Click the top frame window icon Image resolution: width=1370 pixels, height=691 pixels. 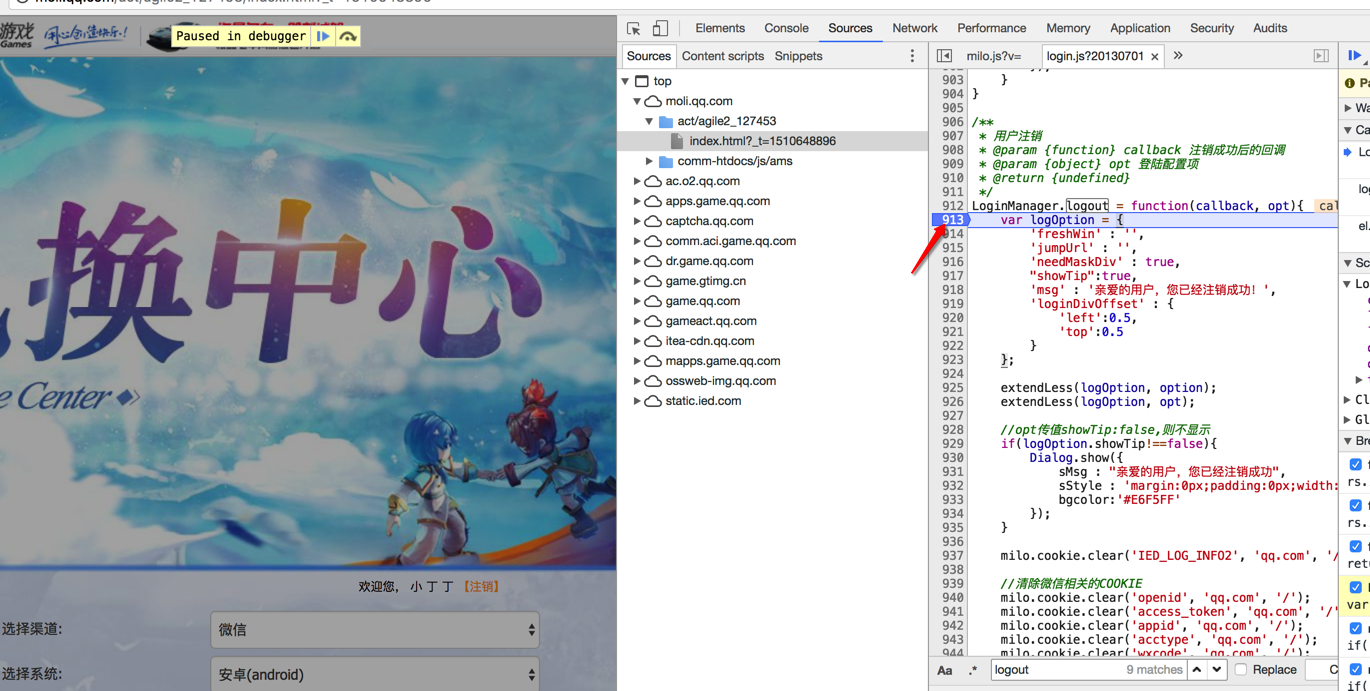(x=642, y=81)
